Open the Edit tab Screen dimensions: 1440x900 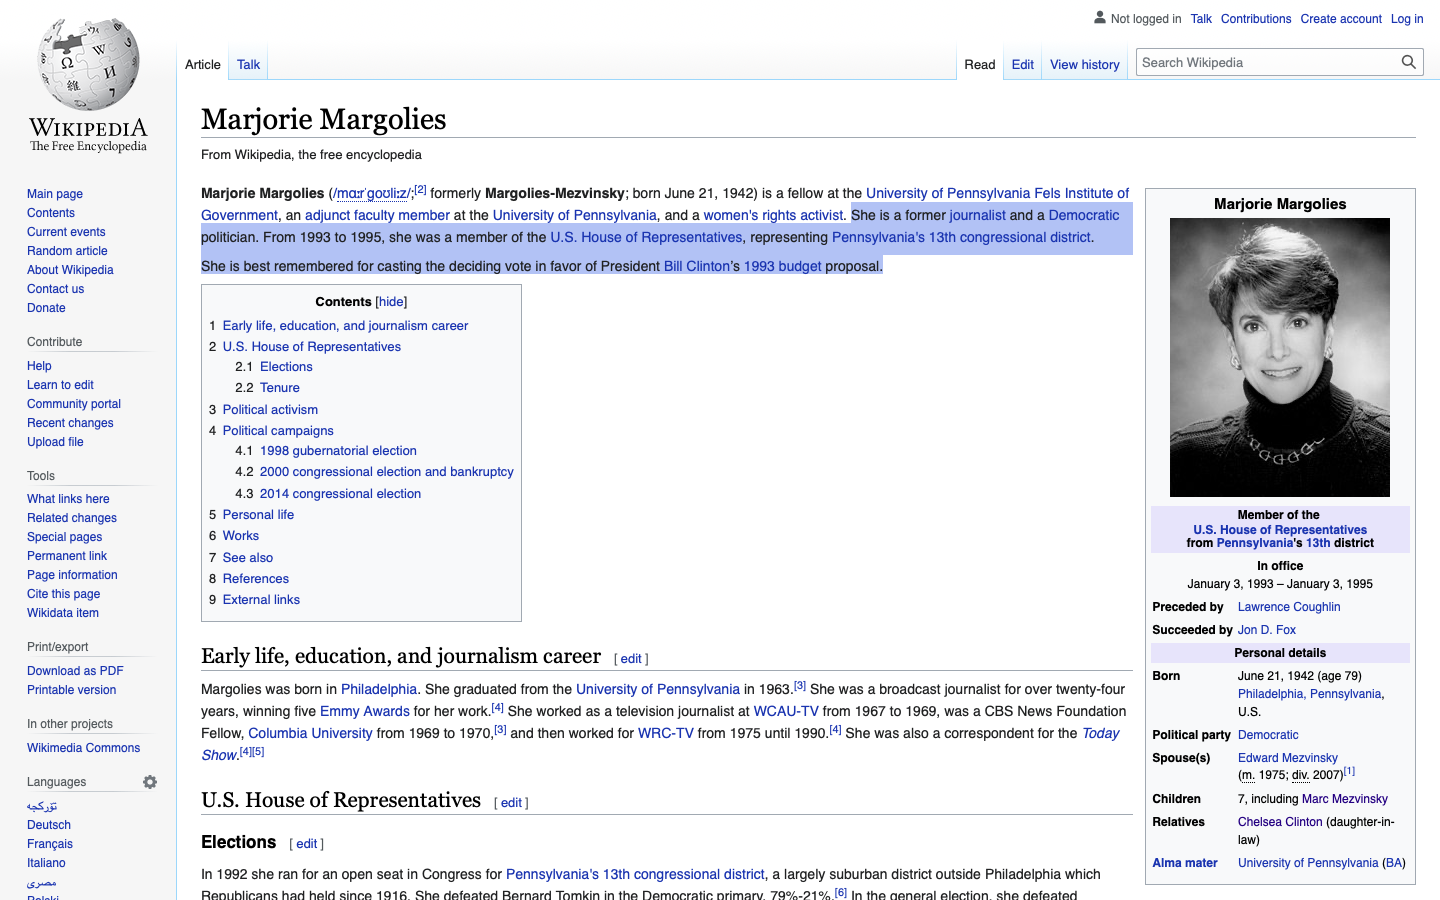click(x=1023, y=65)
